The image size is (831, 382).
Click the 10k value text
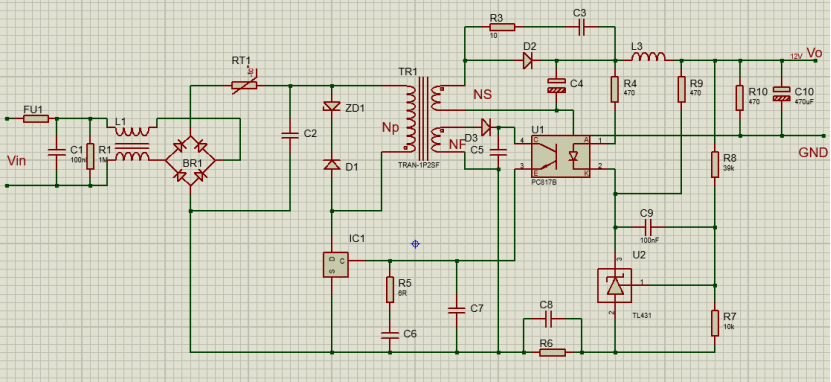click(729, 326)
